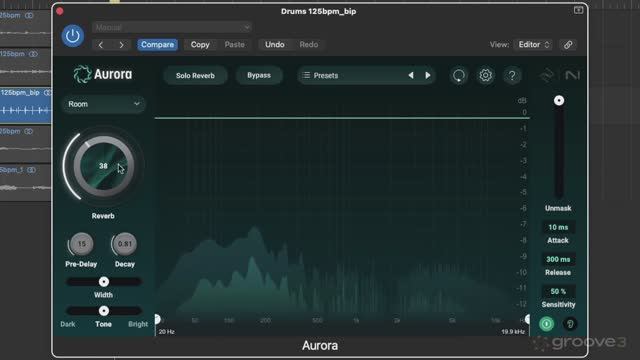Click the large Reverb amount knob
The image size is (640, 360).
pos(104,166)
